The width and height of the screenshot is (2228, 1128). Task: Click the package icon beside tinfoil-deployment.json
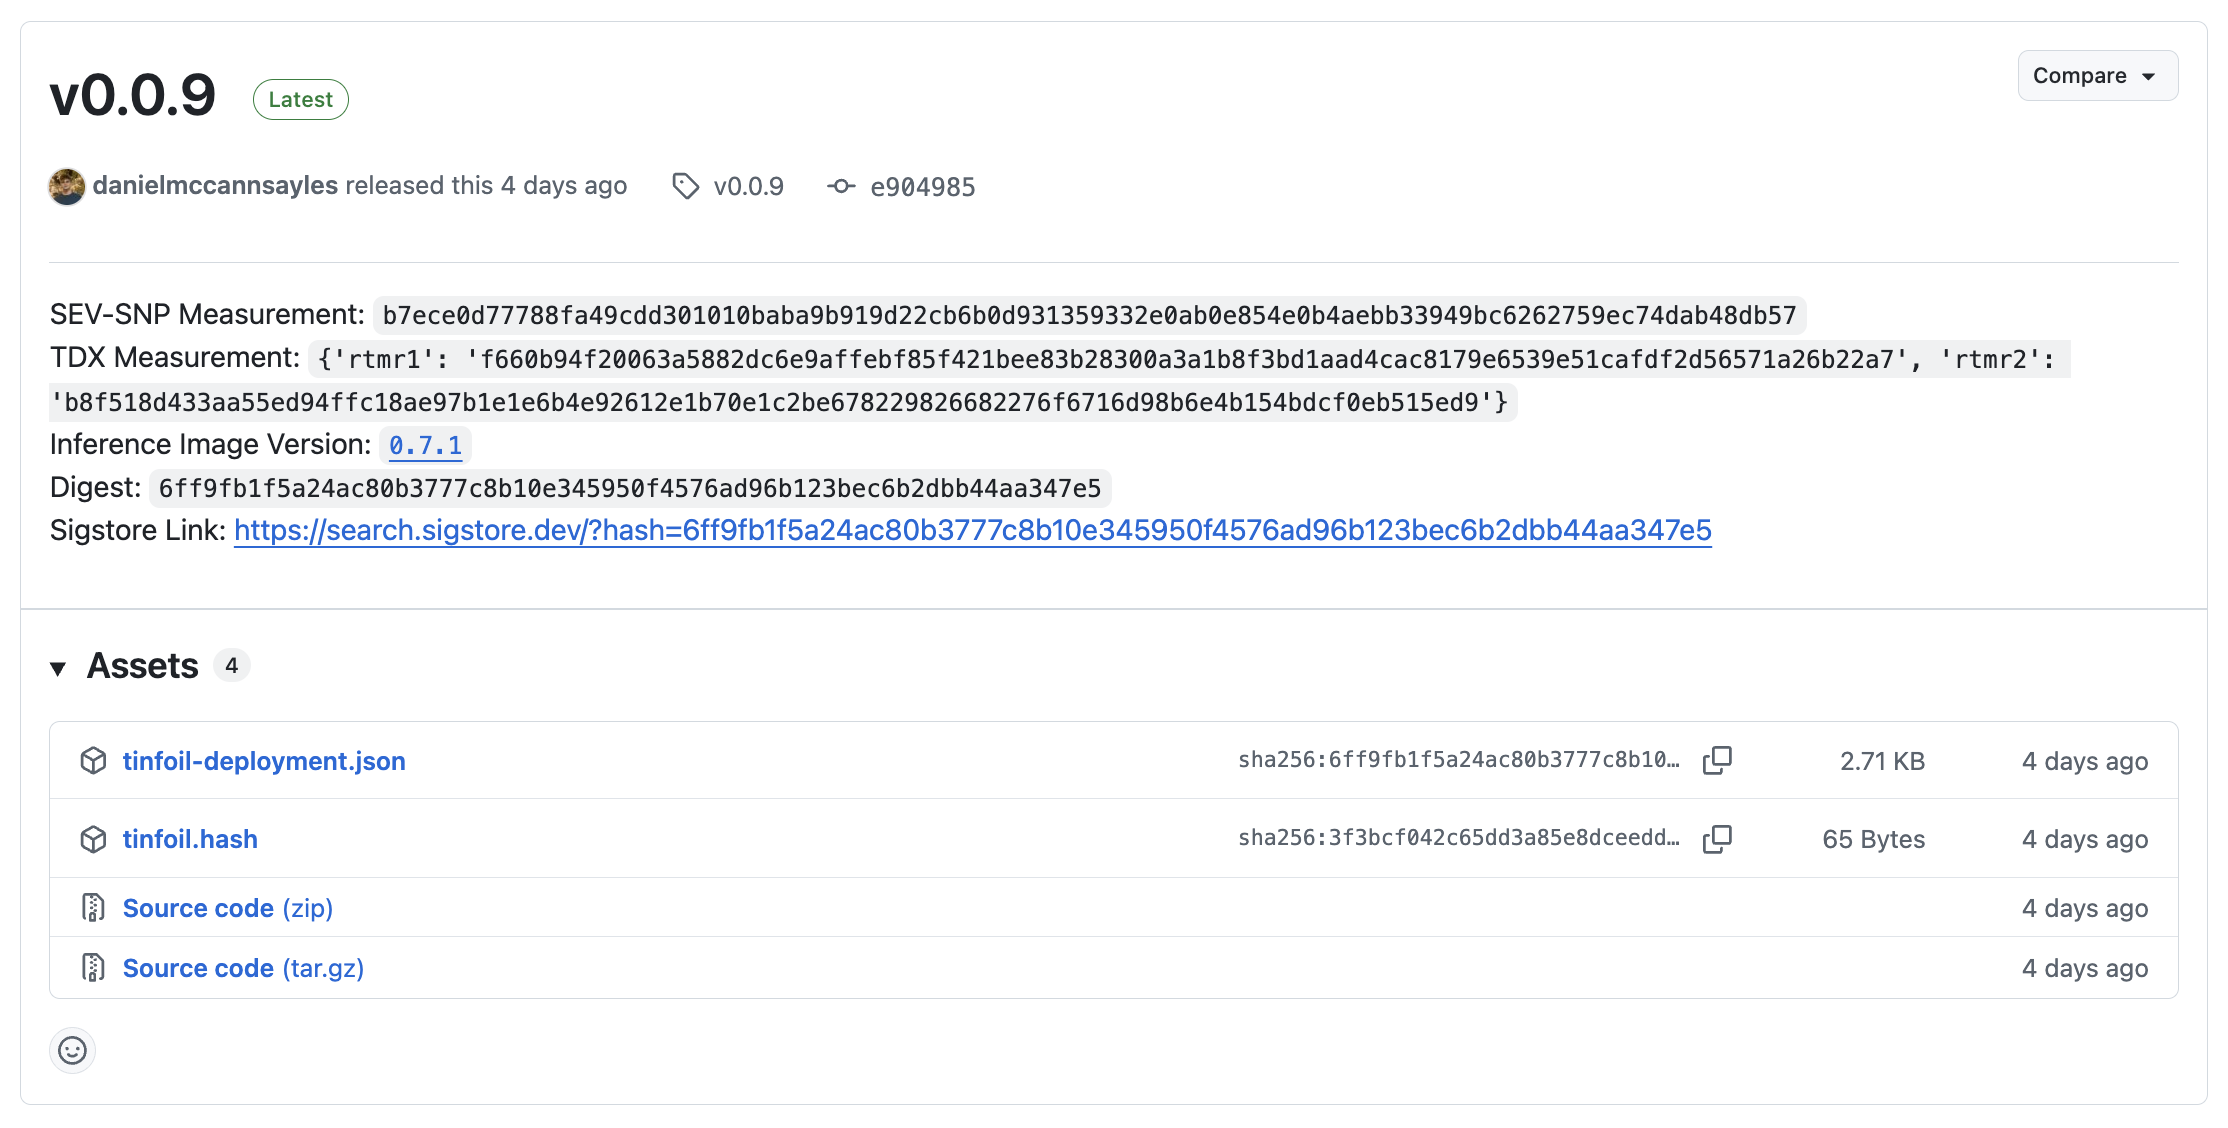pyautogui.click(x=93, y=760)
